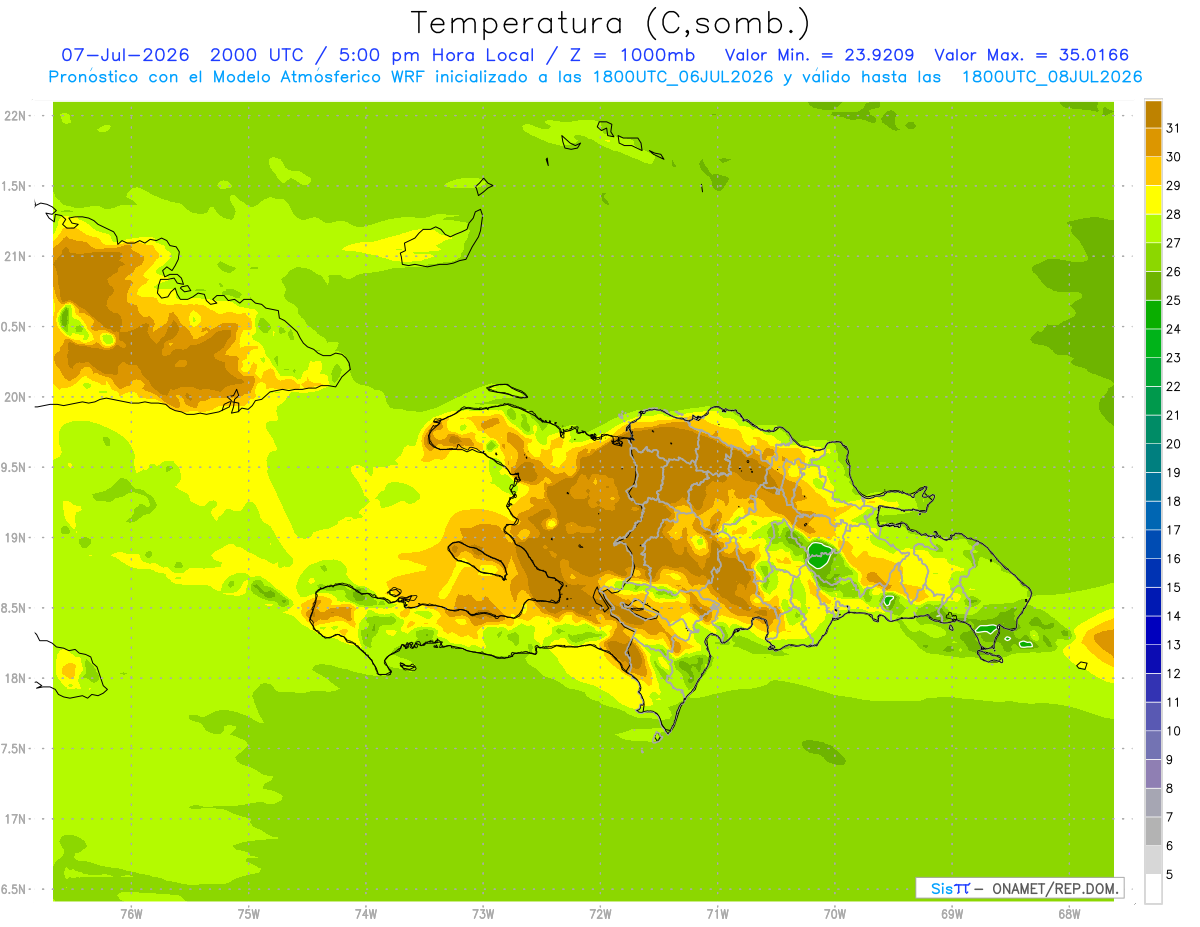This screenshot has width=1200, height=927.
Task: Pick the legend color band between 29 and 30
Action: pyautogui.click(x=1153, y=171)
